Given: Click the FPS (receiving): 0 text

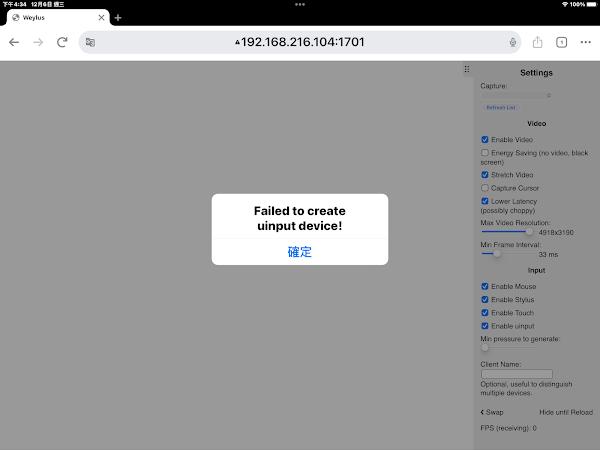Looking at the screenshot, I should click(509, 428).
